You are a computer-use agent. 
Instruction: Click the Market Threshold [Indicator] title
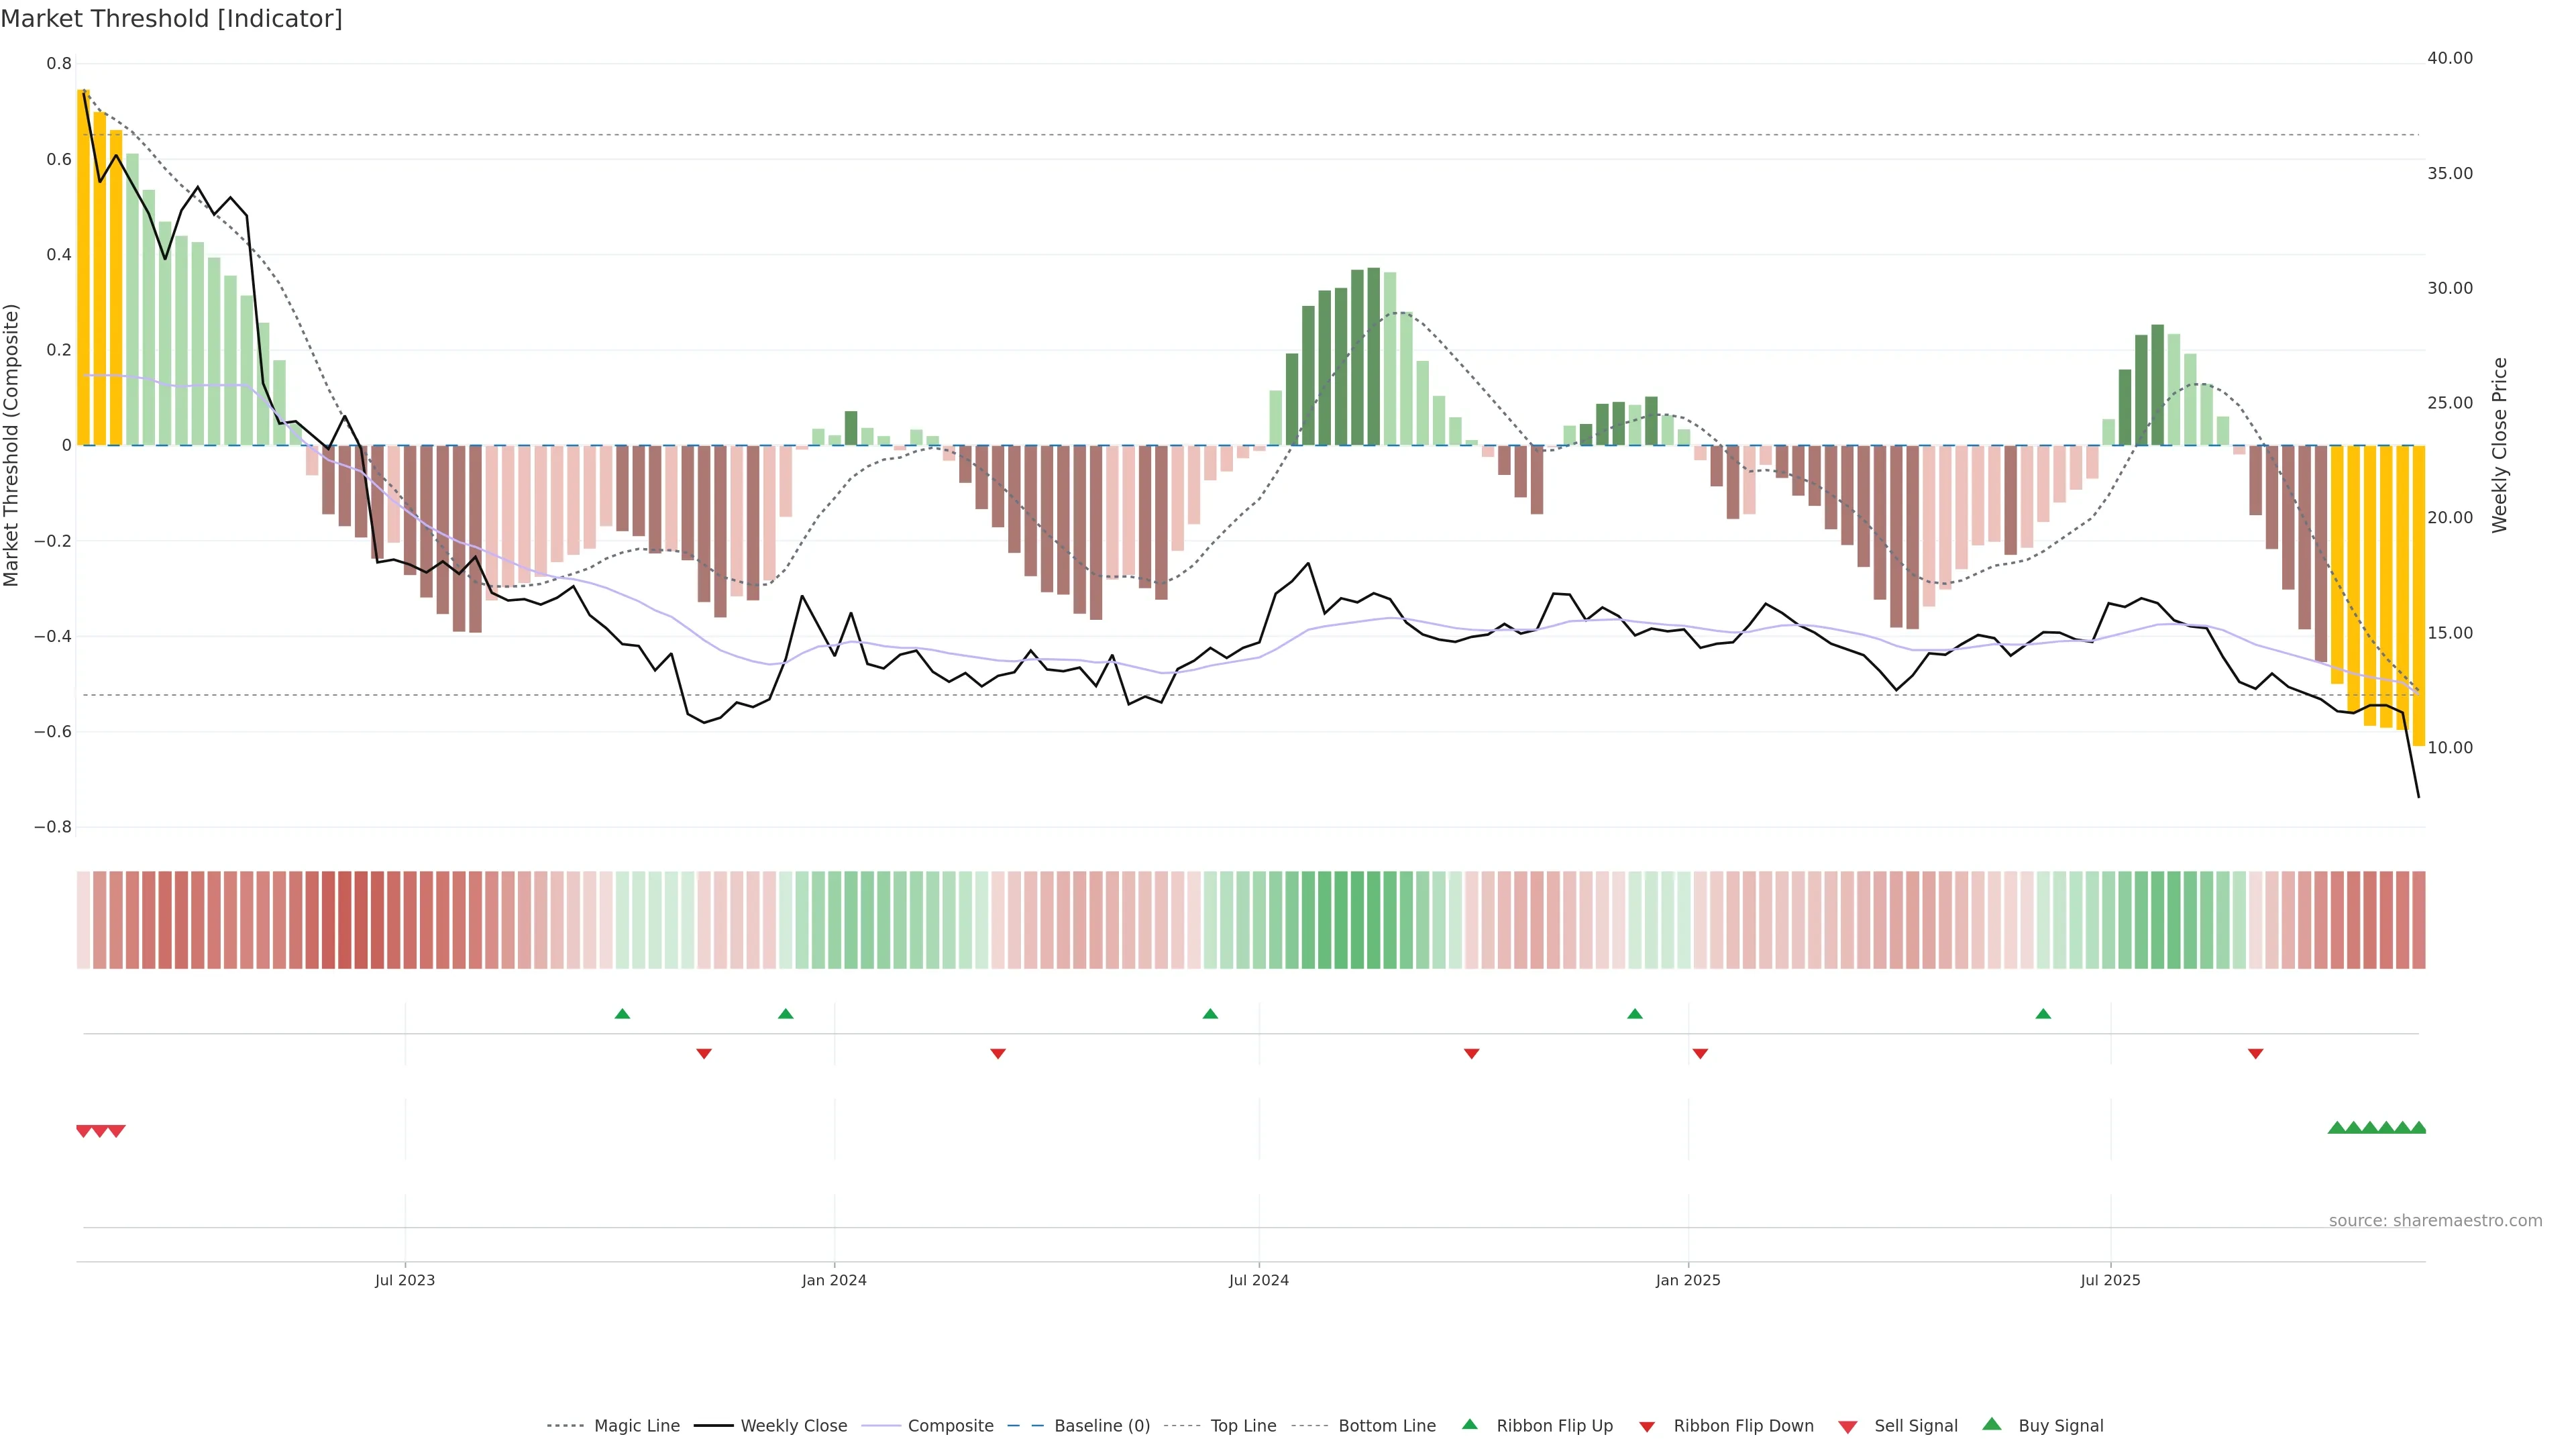point(172,19)
